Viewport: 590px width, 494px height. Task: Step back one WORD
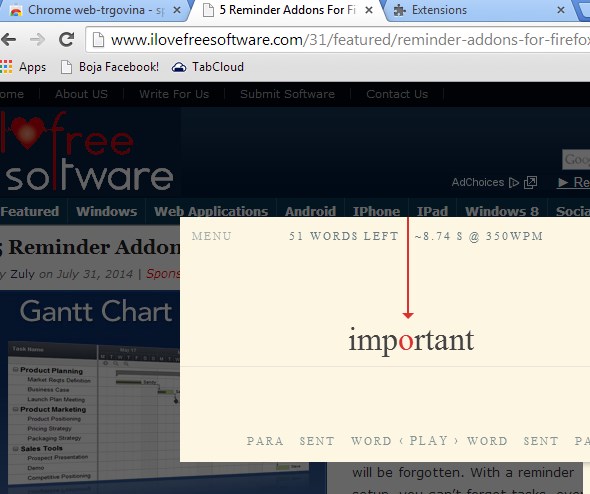tap(371, 441)
